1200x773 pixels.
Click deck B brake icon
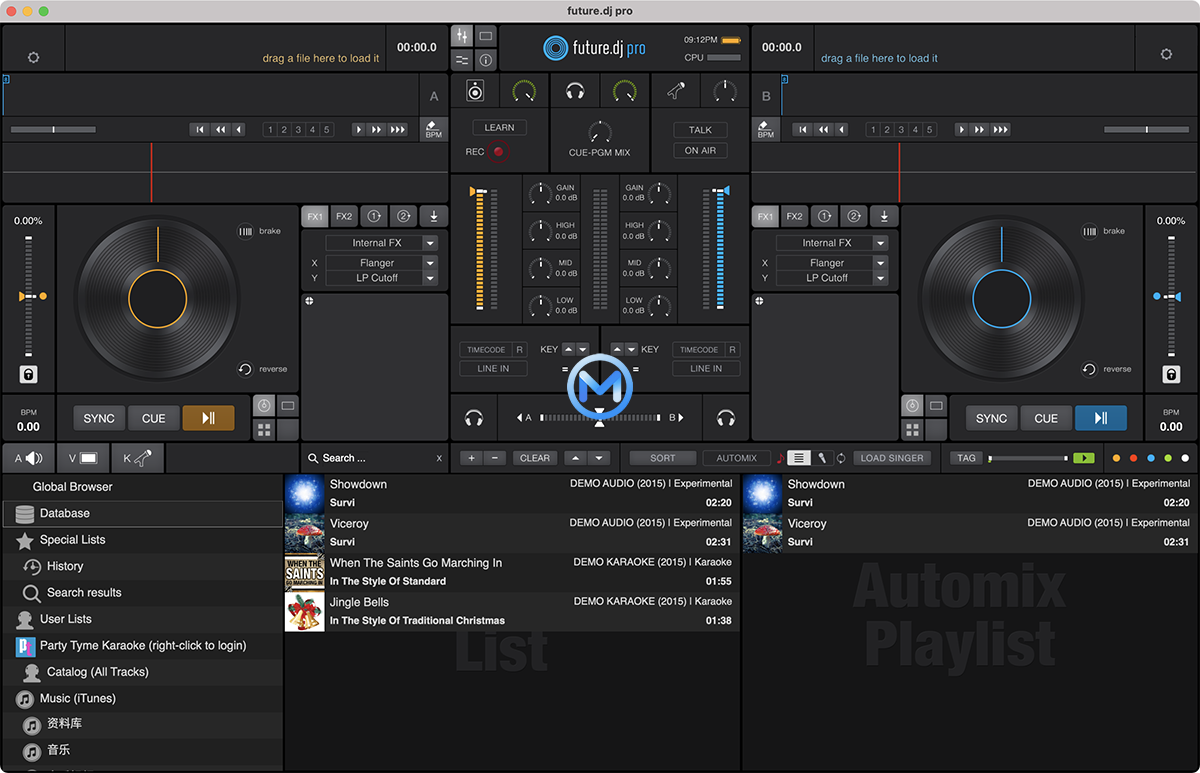click(x=1087, y=231)
